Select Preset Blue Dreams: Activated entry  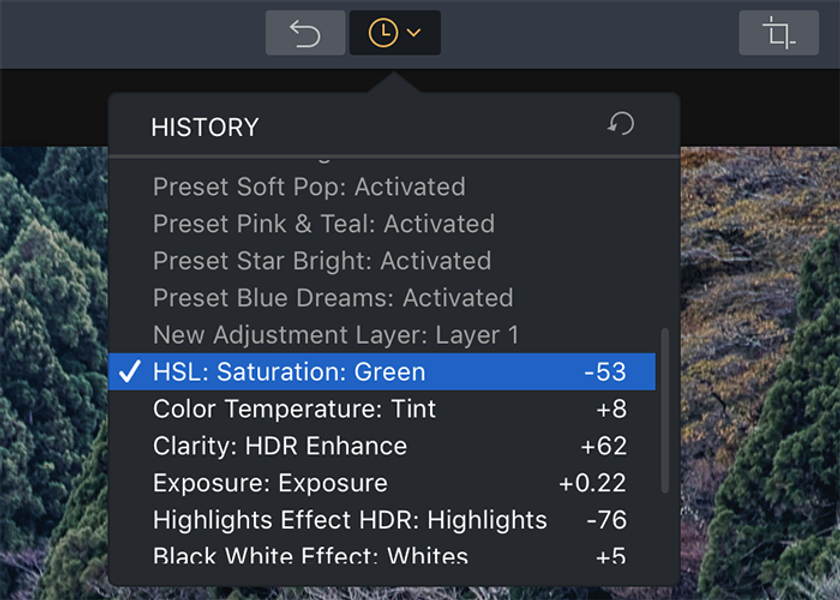pos(382,298)
